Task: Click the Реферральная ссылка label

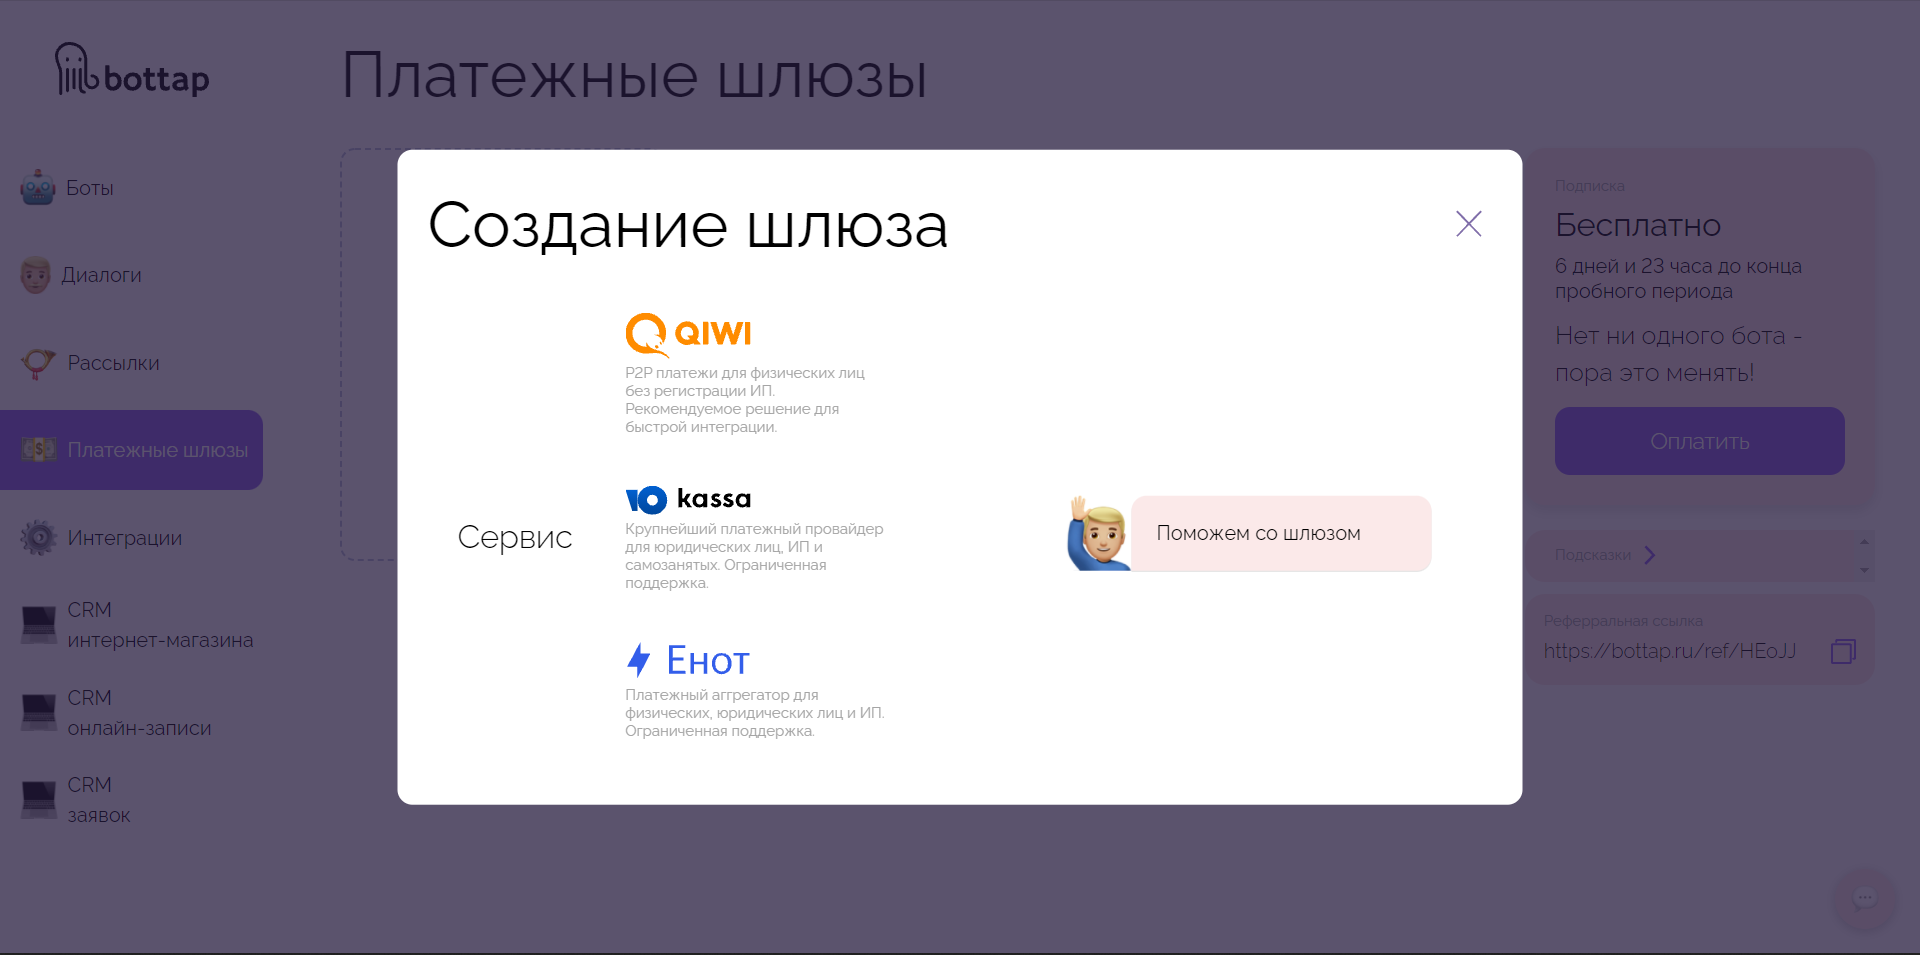Action: pos(1623,621)
